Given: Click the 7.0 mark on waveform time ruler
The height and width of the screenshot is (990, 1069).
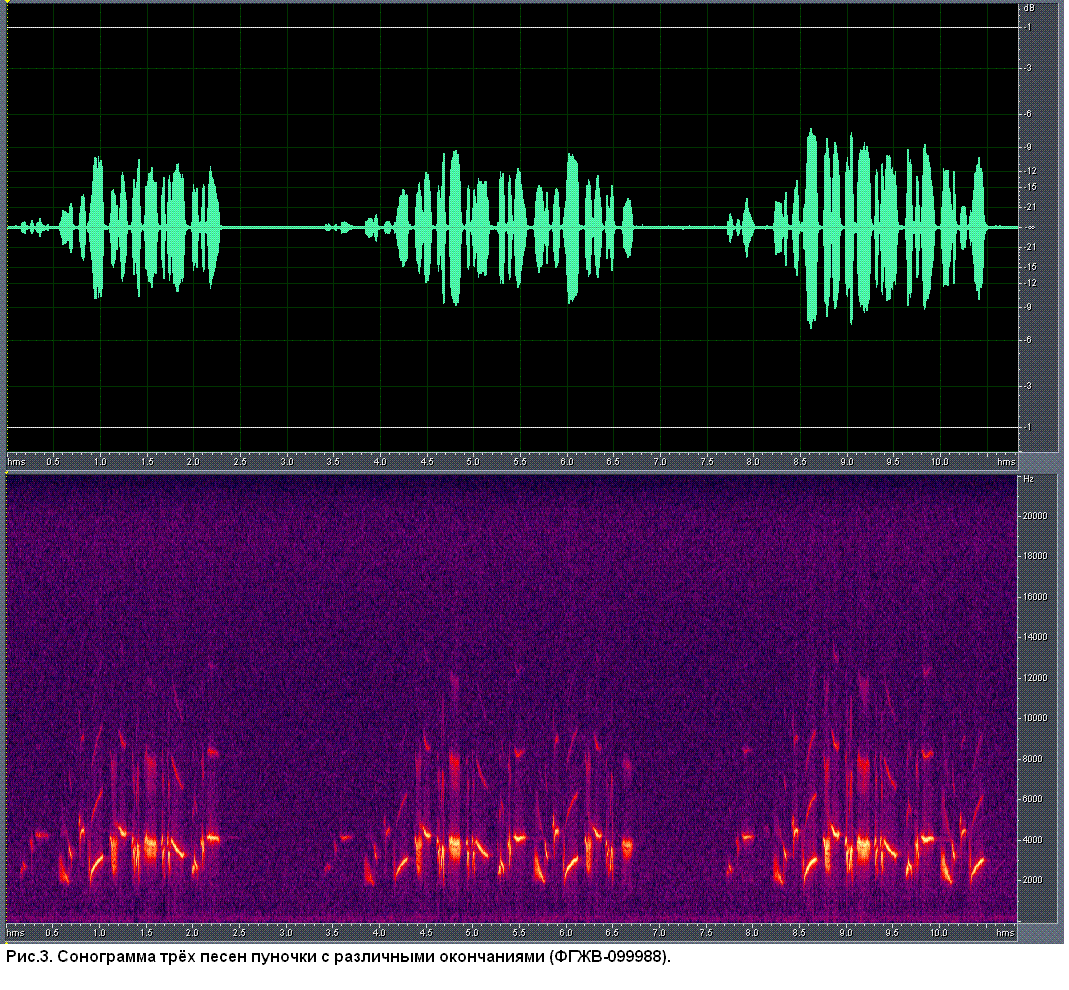Looking at the screenshot, I should pos(660,464).
